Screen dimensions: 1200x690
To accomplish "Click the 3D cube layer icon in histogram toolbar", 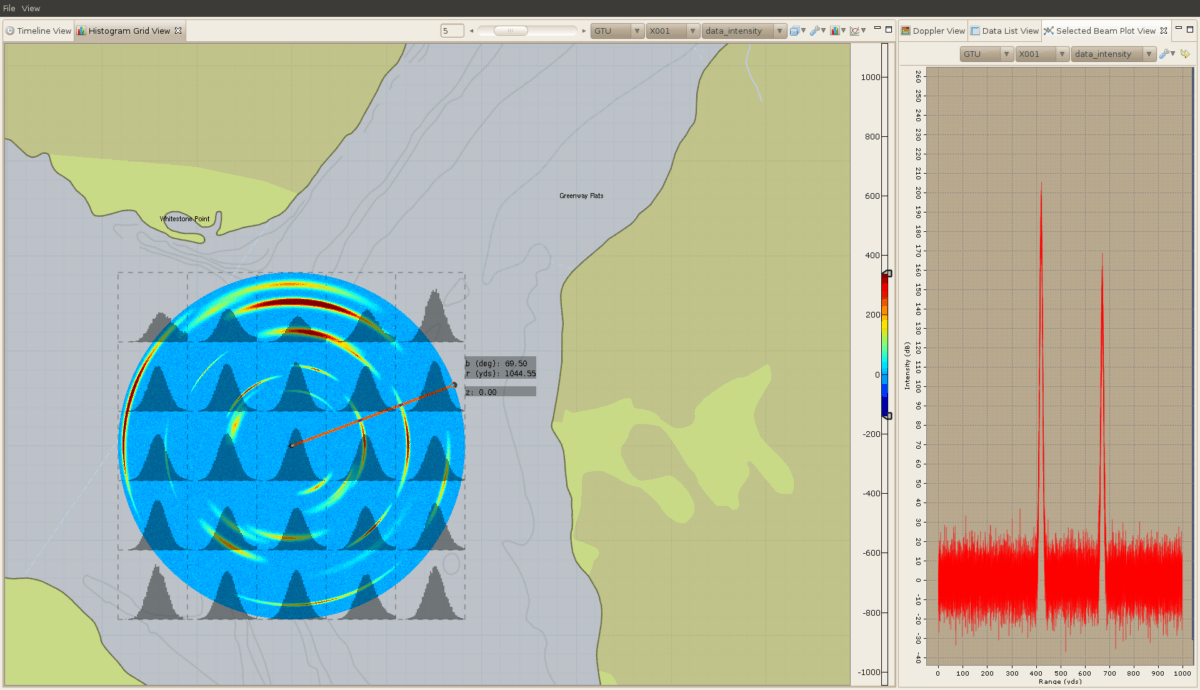I will (795, 31).
